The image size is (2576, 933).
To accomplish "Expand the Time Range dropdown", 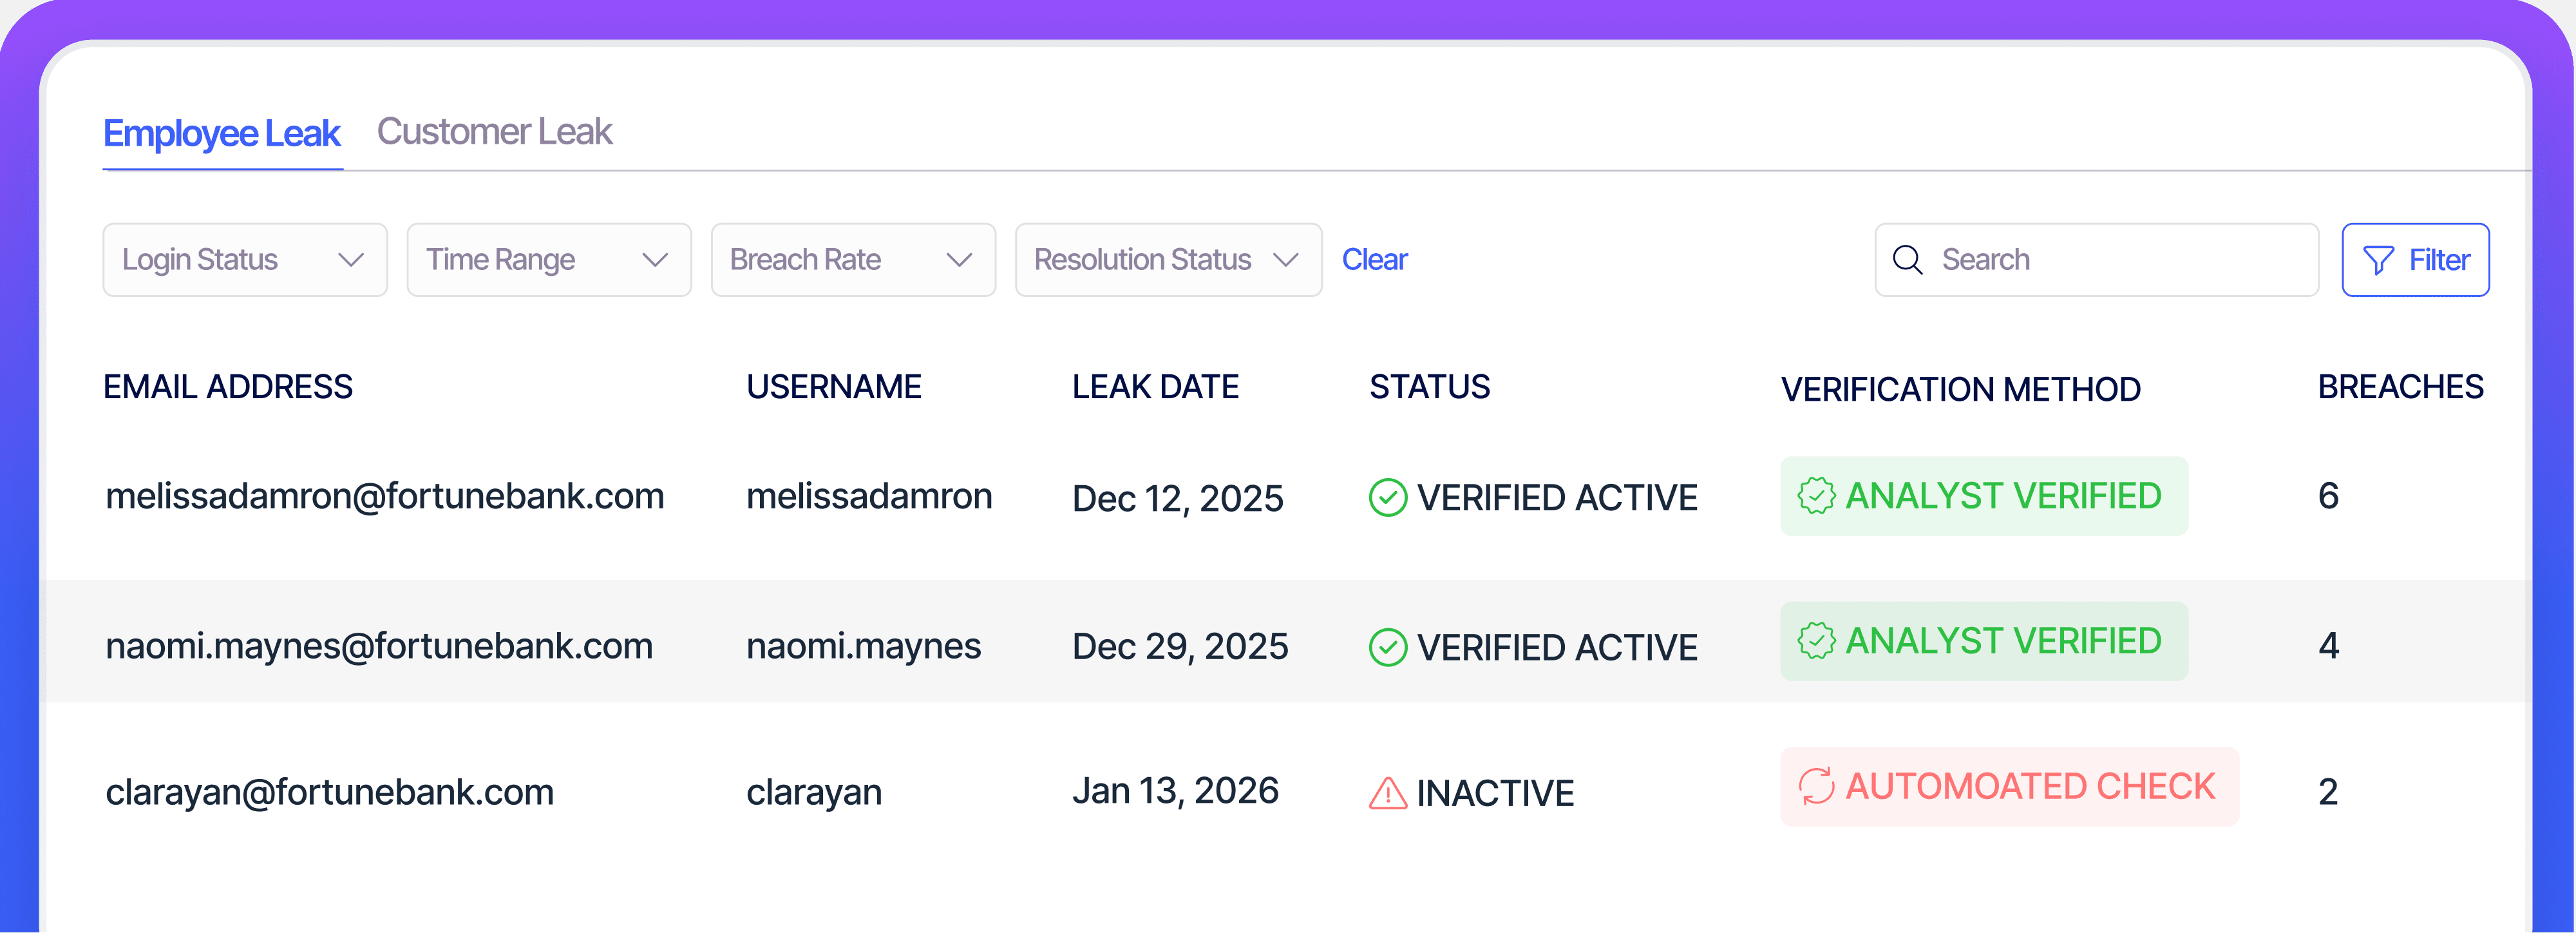I will 548,260.
